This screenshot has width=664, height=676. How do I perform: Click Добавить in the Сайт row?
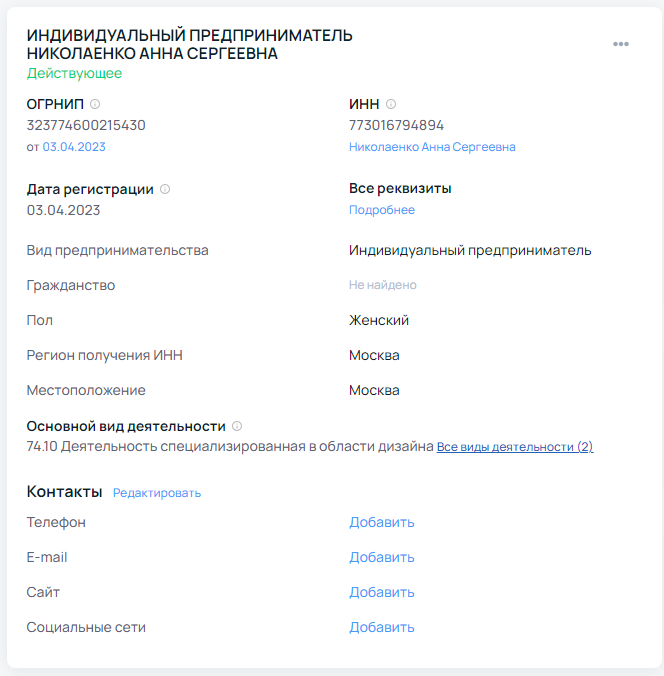[x=381, y=592]
